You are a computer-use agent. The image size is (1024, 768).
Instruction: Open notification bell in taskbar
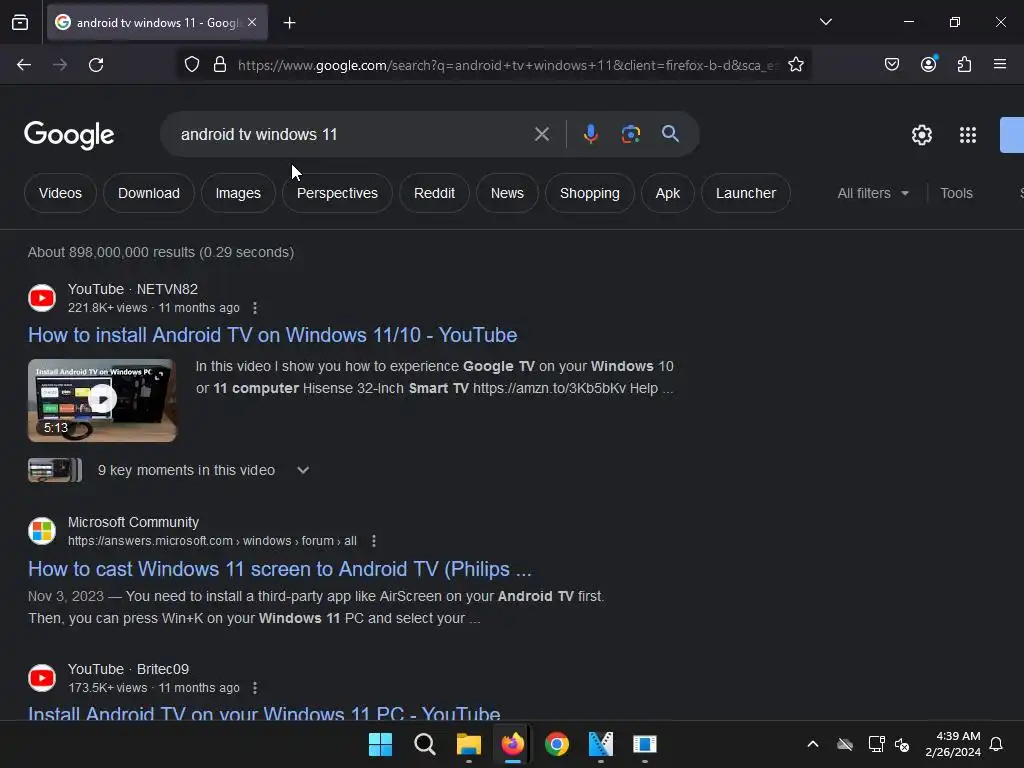coord(997,744)
